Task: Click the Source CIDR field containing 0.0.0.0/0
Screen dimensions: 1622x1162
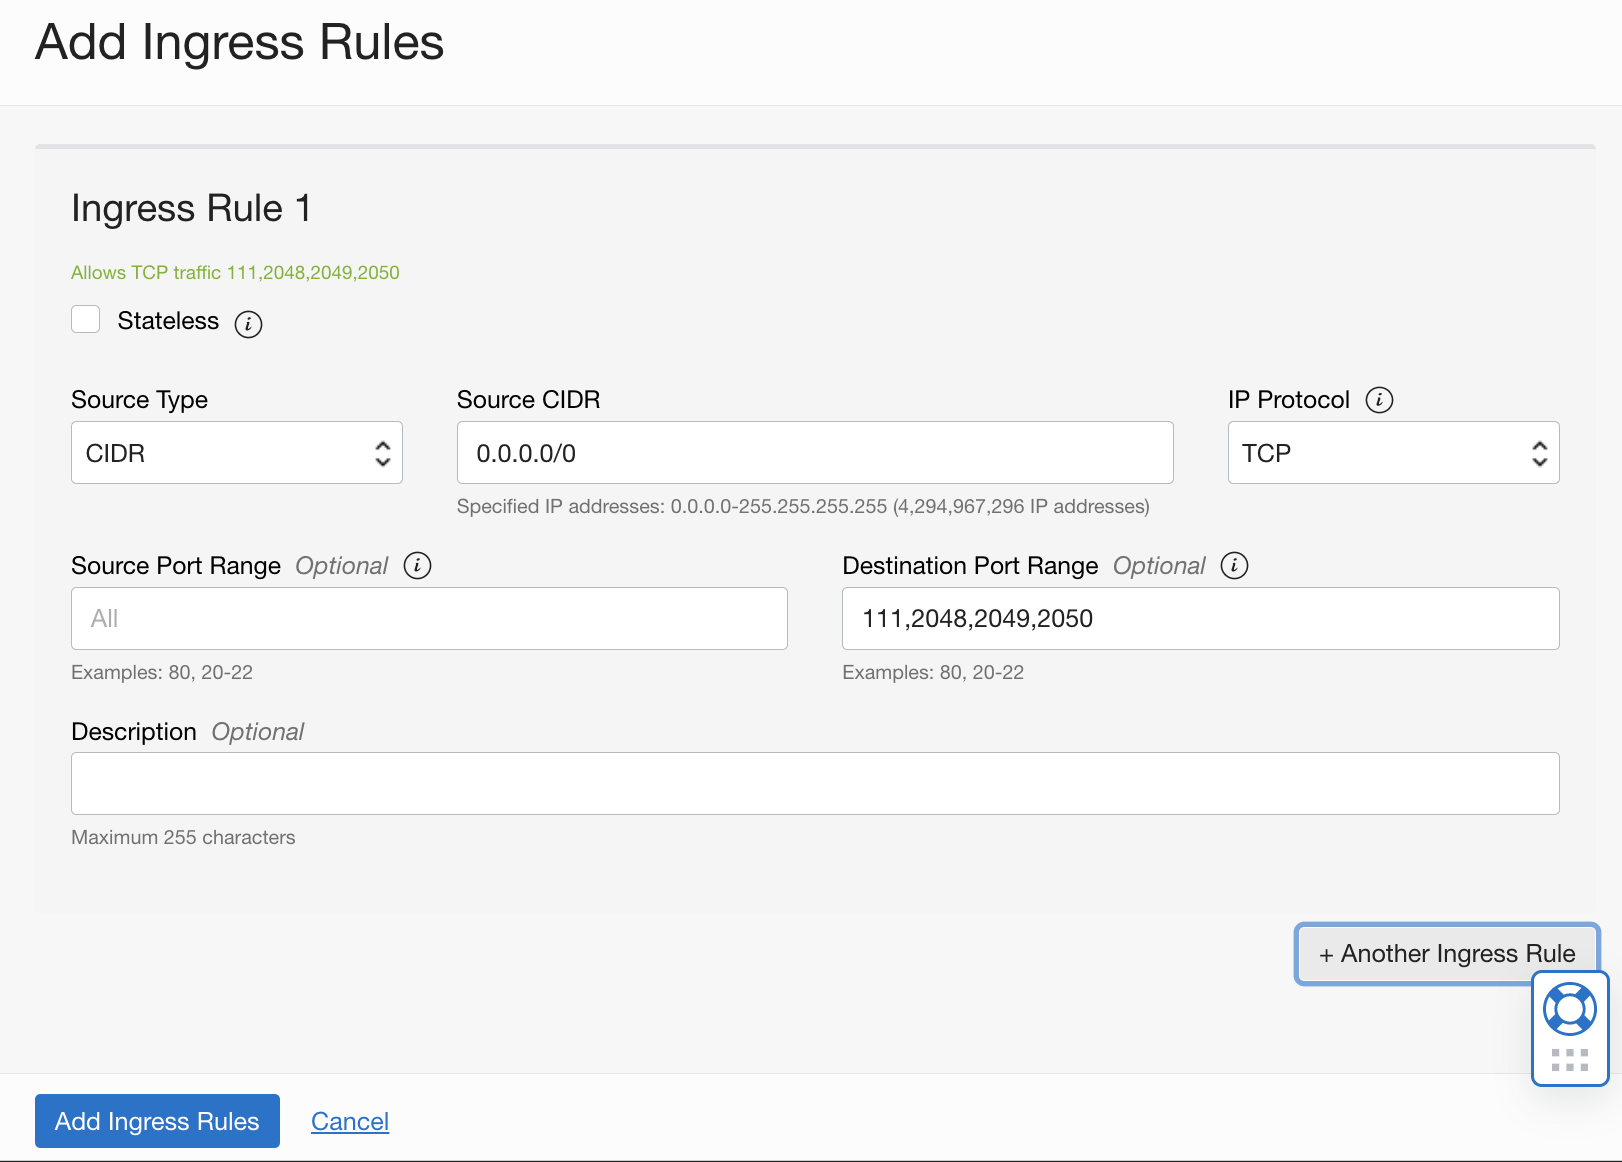Action: tap(814, 453)
